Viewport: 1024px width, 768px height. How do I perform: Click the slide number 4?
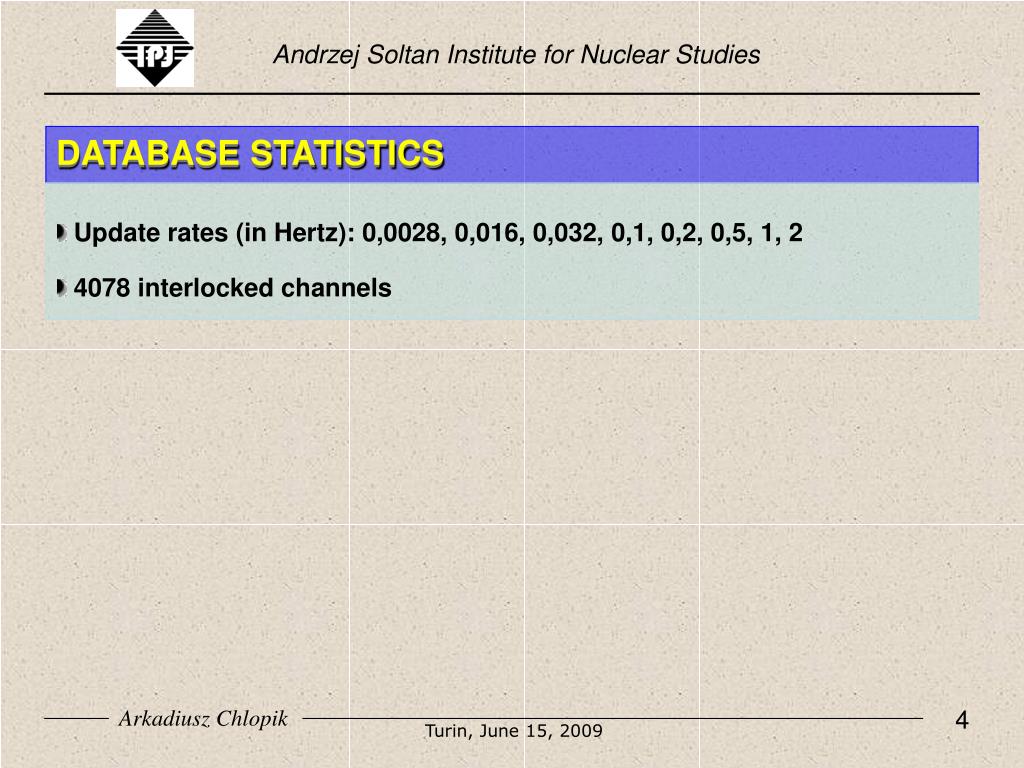pos(961,720)
